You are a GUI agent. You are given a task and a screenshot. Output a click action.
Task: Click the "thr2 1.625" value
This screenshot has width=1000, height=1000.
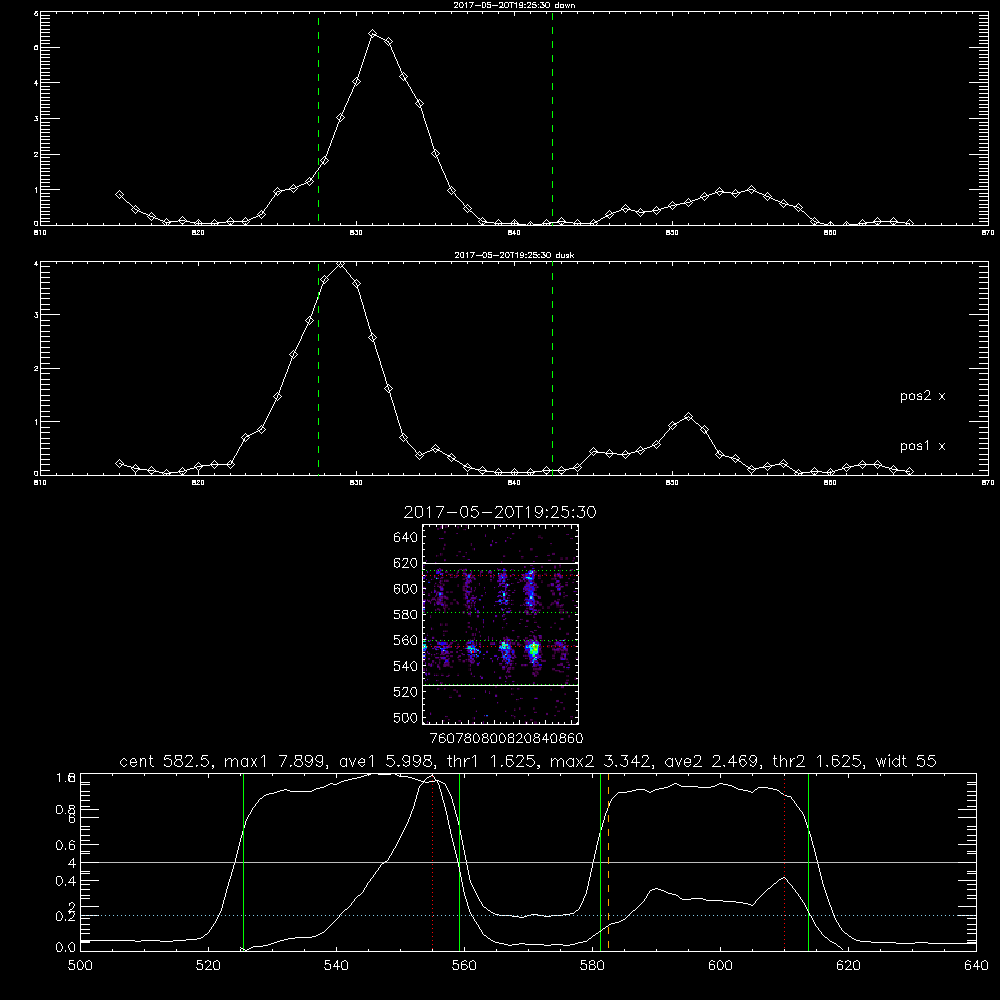(x=818, y=761)
